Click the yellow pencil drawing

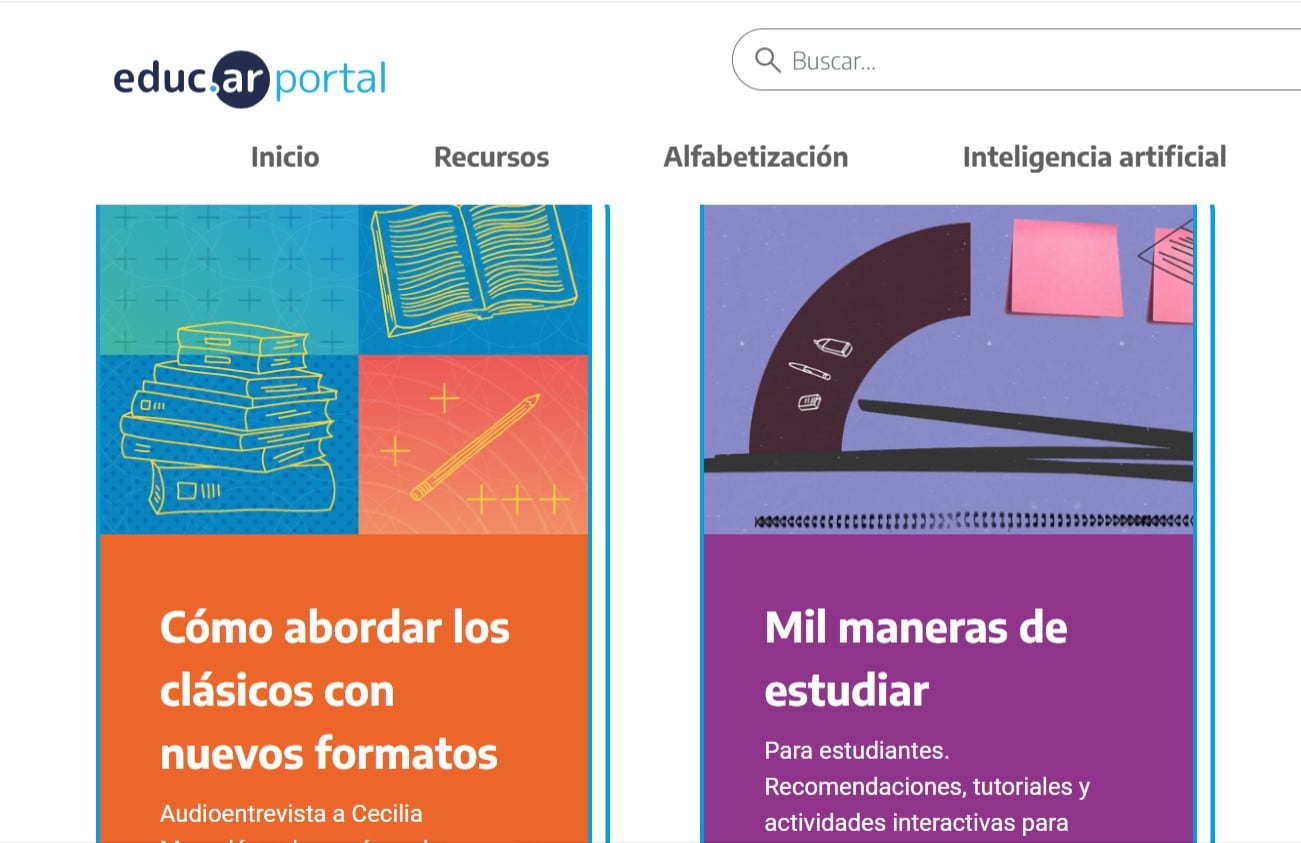475,446
